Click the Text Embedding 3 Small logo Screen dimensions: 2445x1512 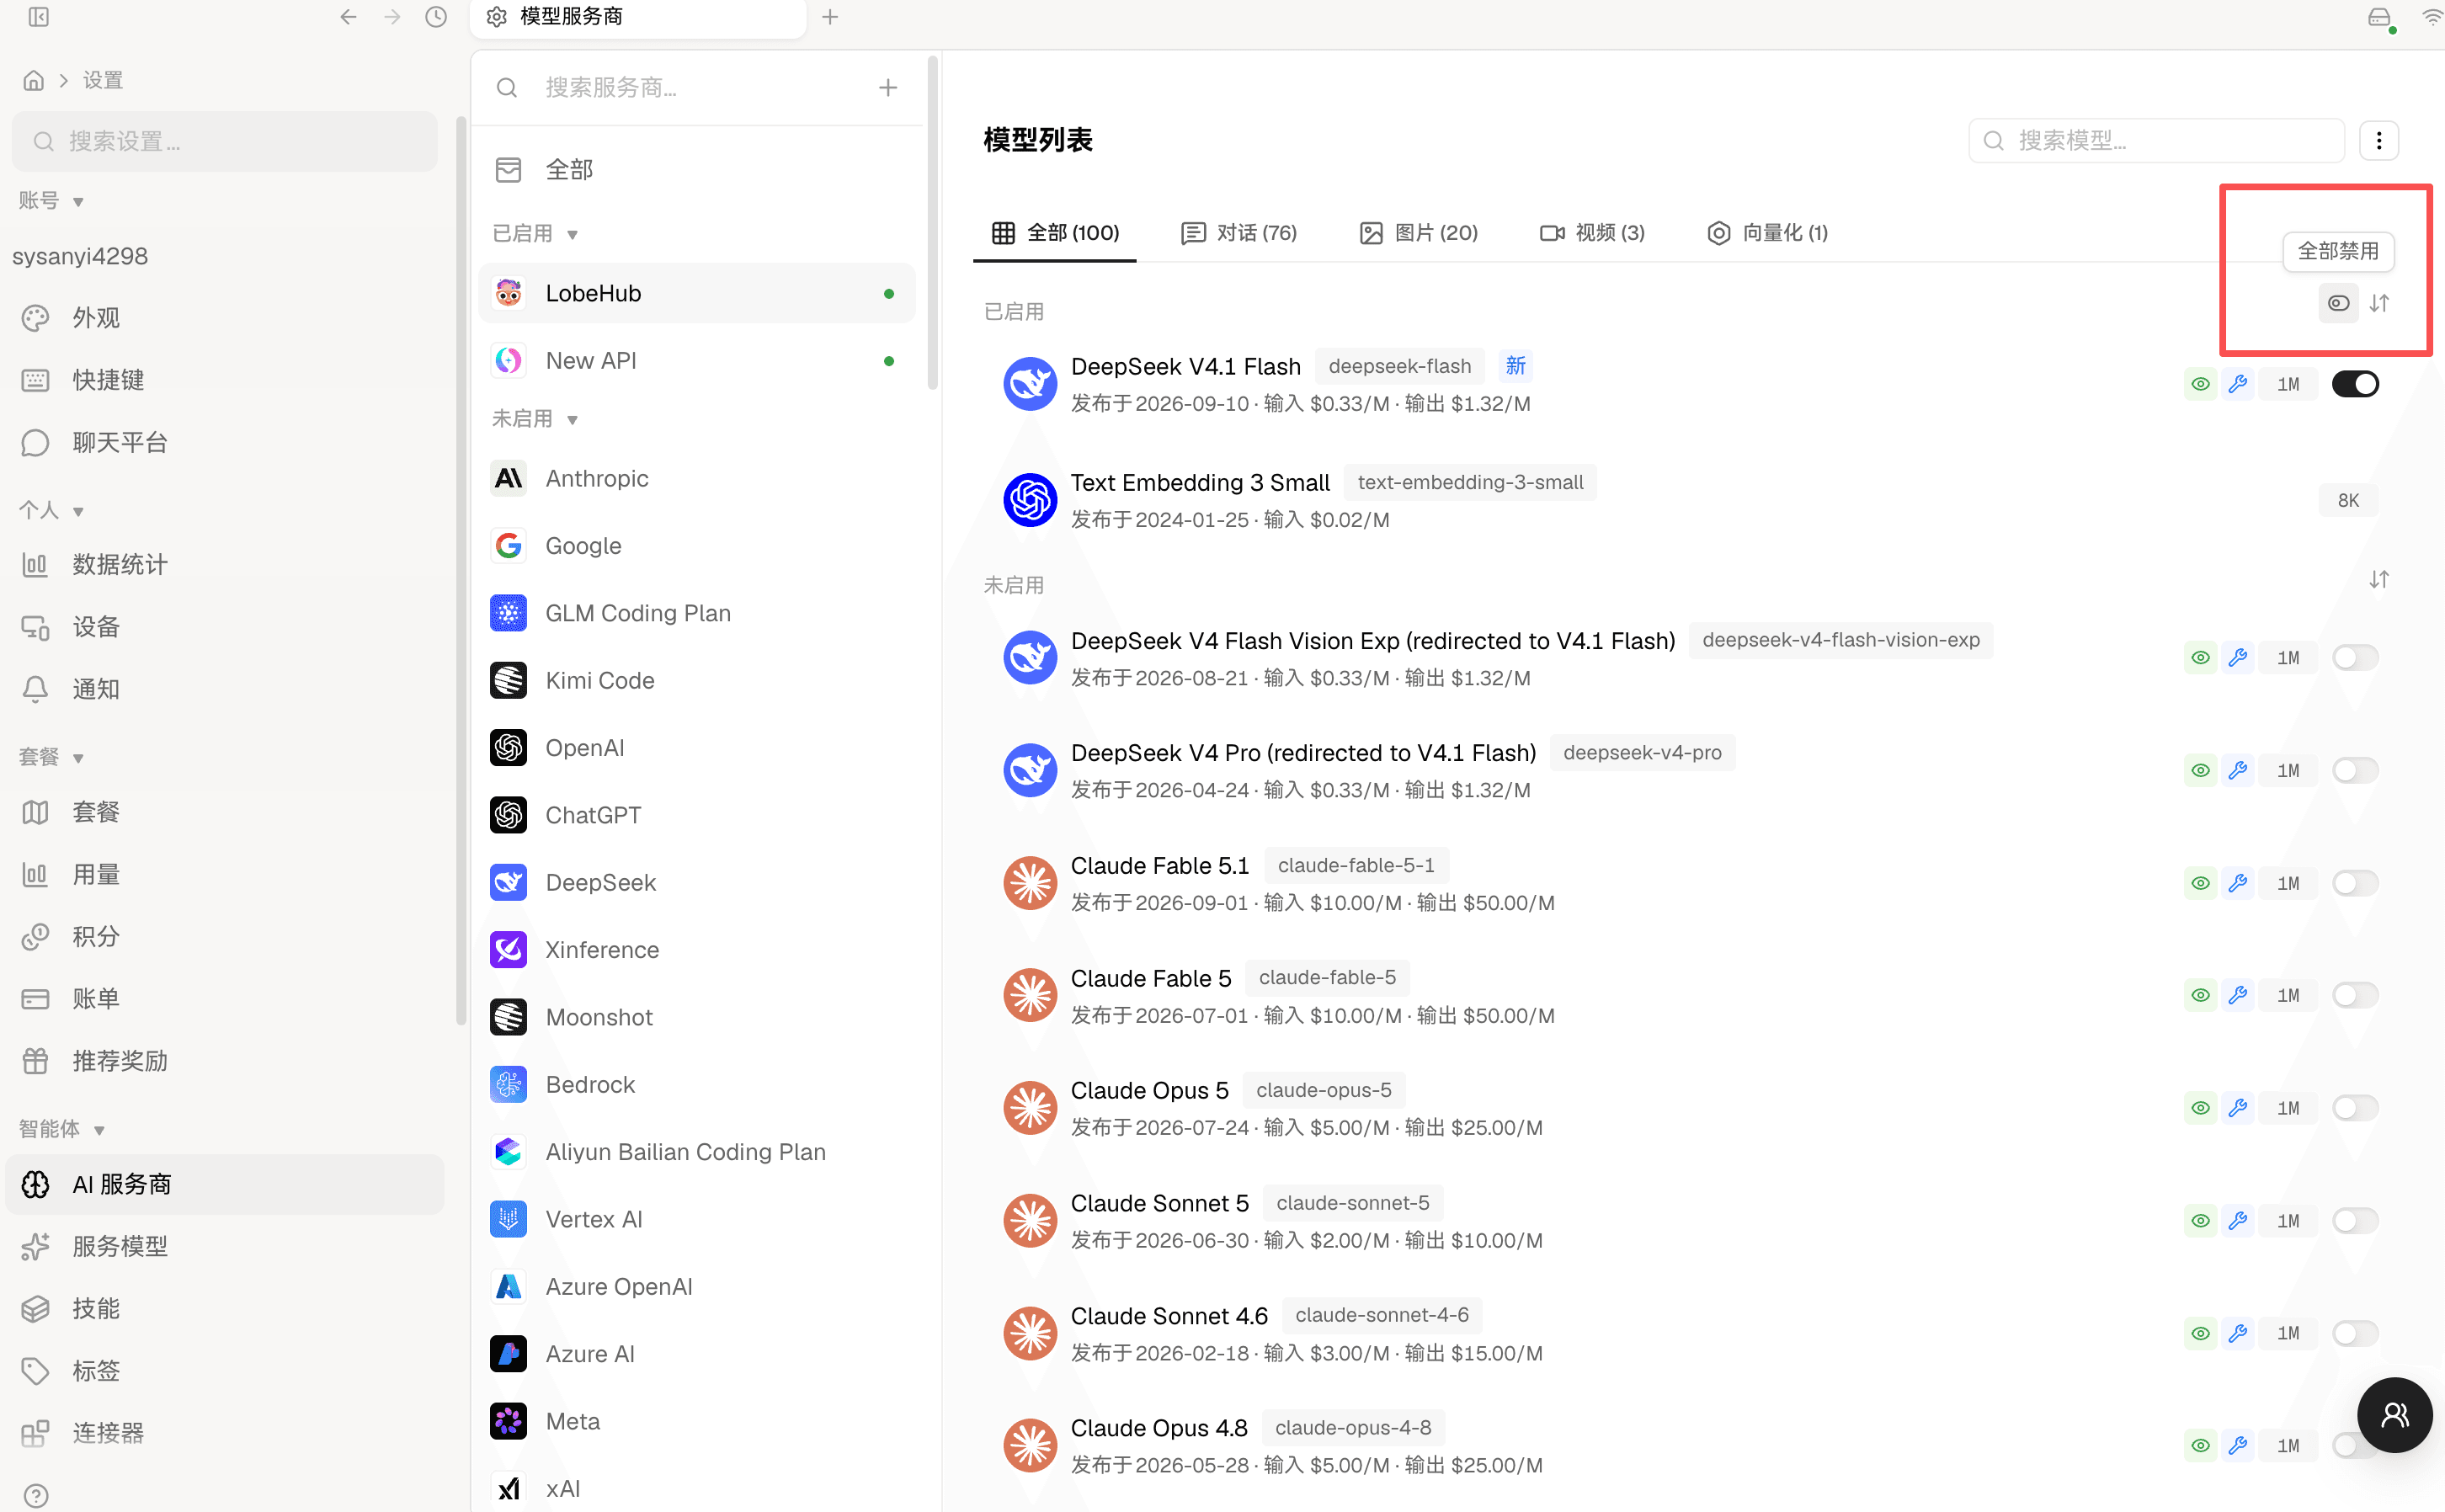[x=1030, y=500]
